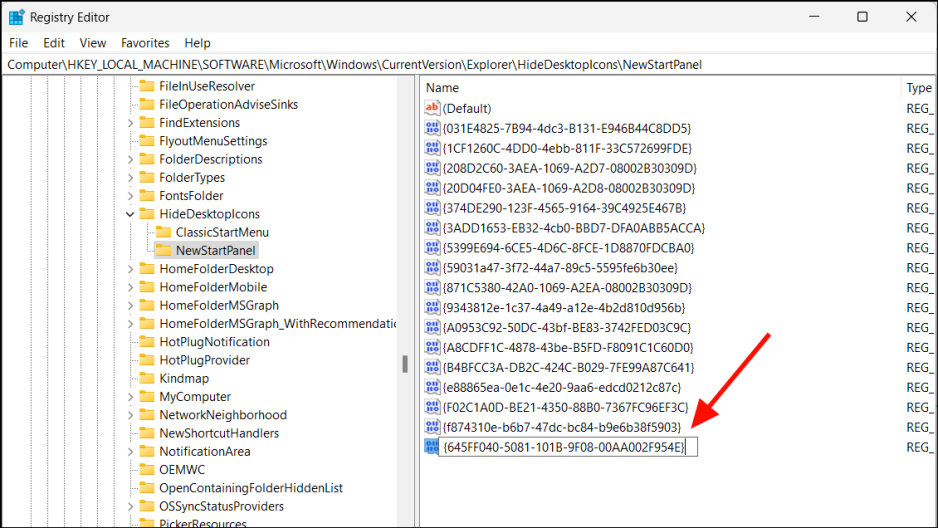Click icon beside {A0953C92-50DC-43bf-BE83-3742FED03C9C}

coord(432,327)
